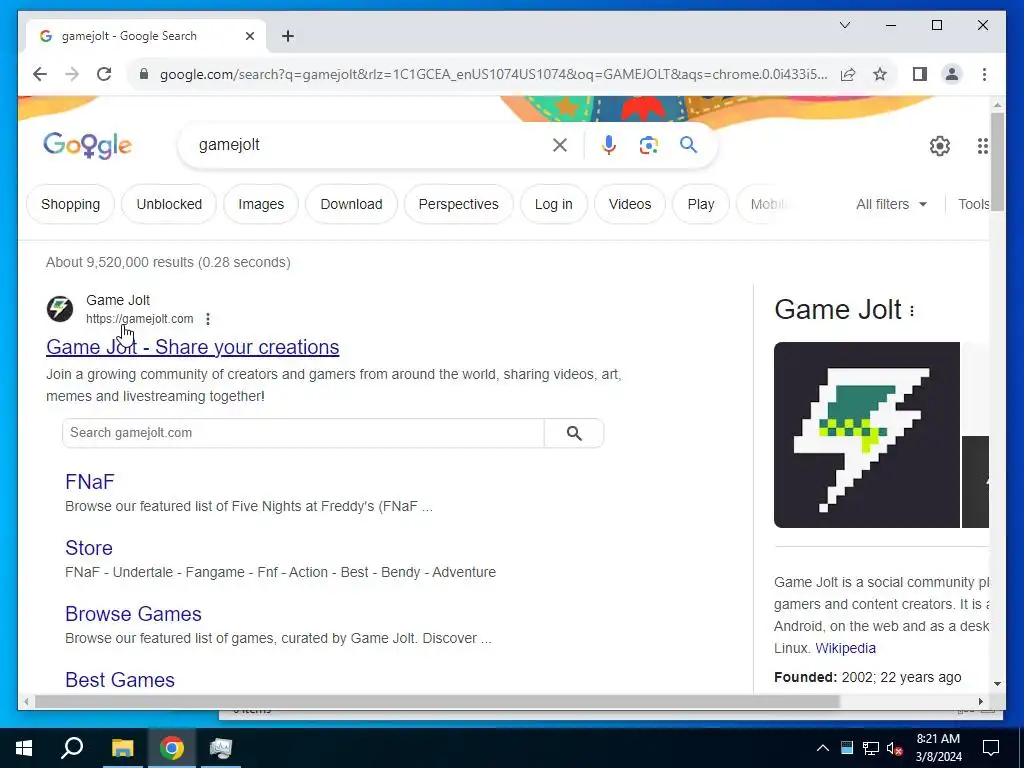Open the tab search chevron
Viewport: 1024px width, 768px height.
coord(844,25)
